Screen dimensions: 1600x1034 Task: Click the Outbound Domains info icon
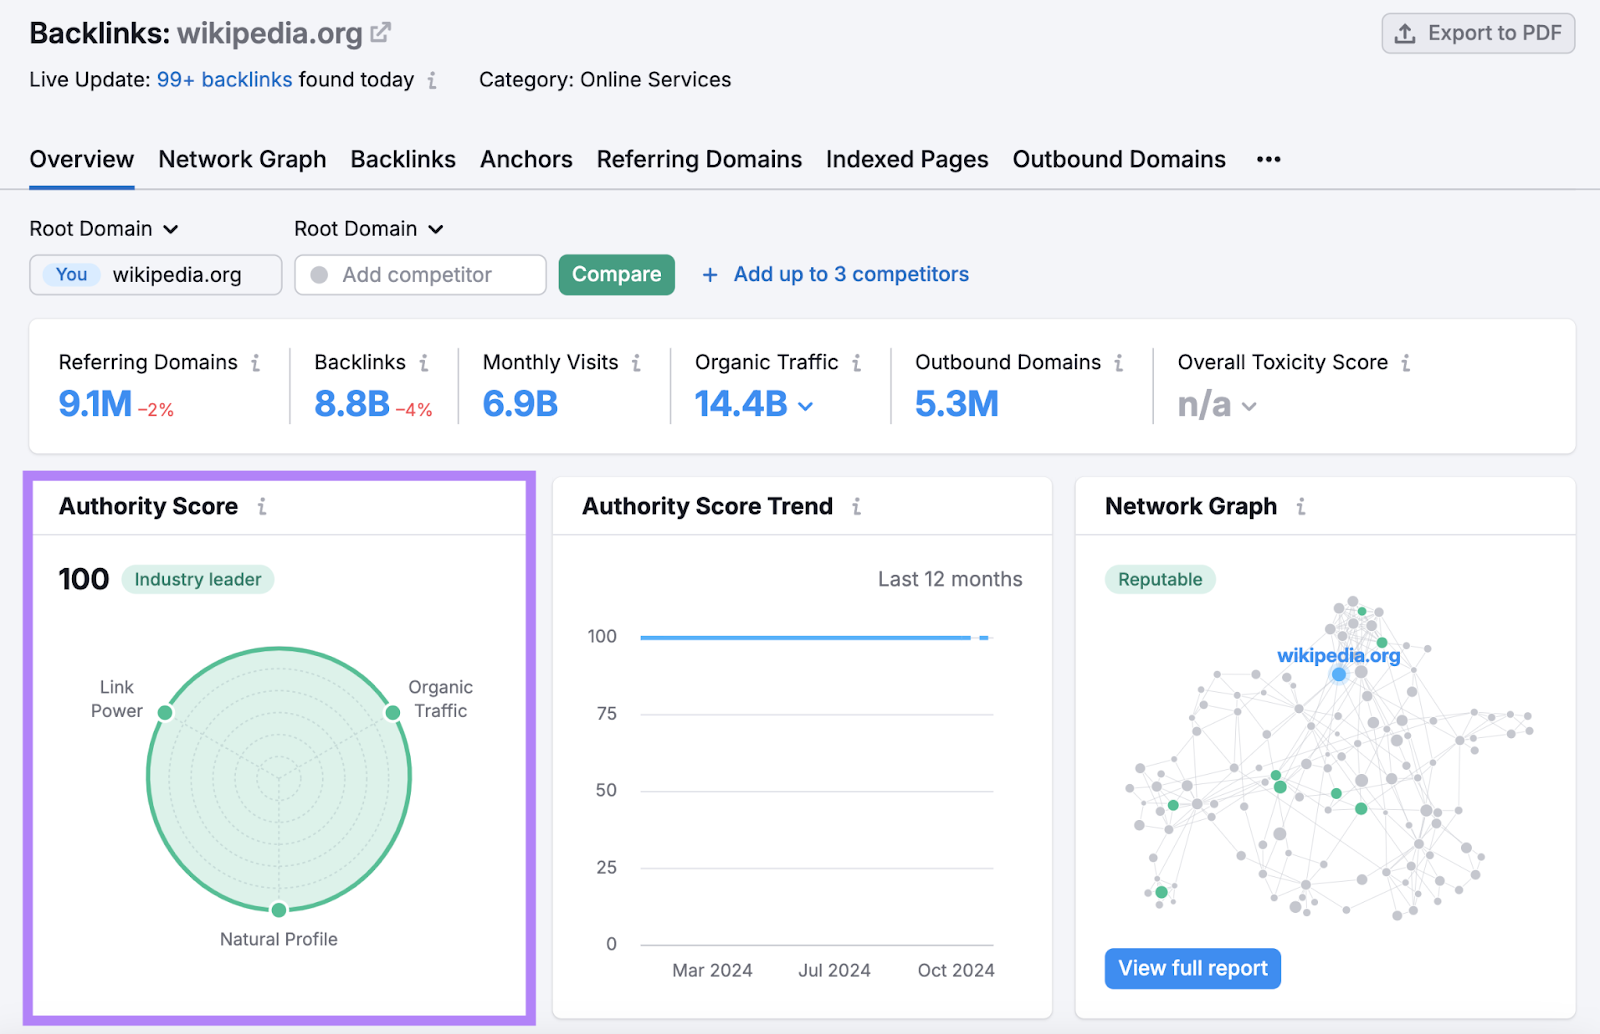tap(1119, 363)
